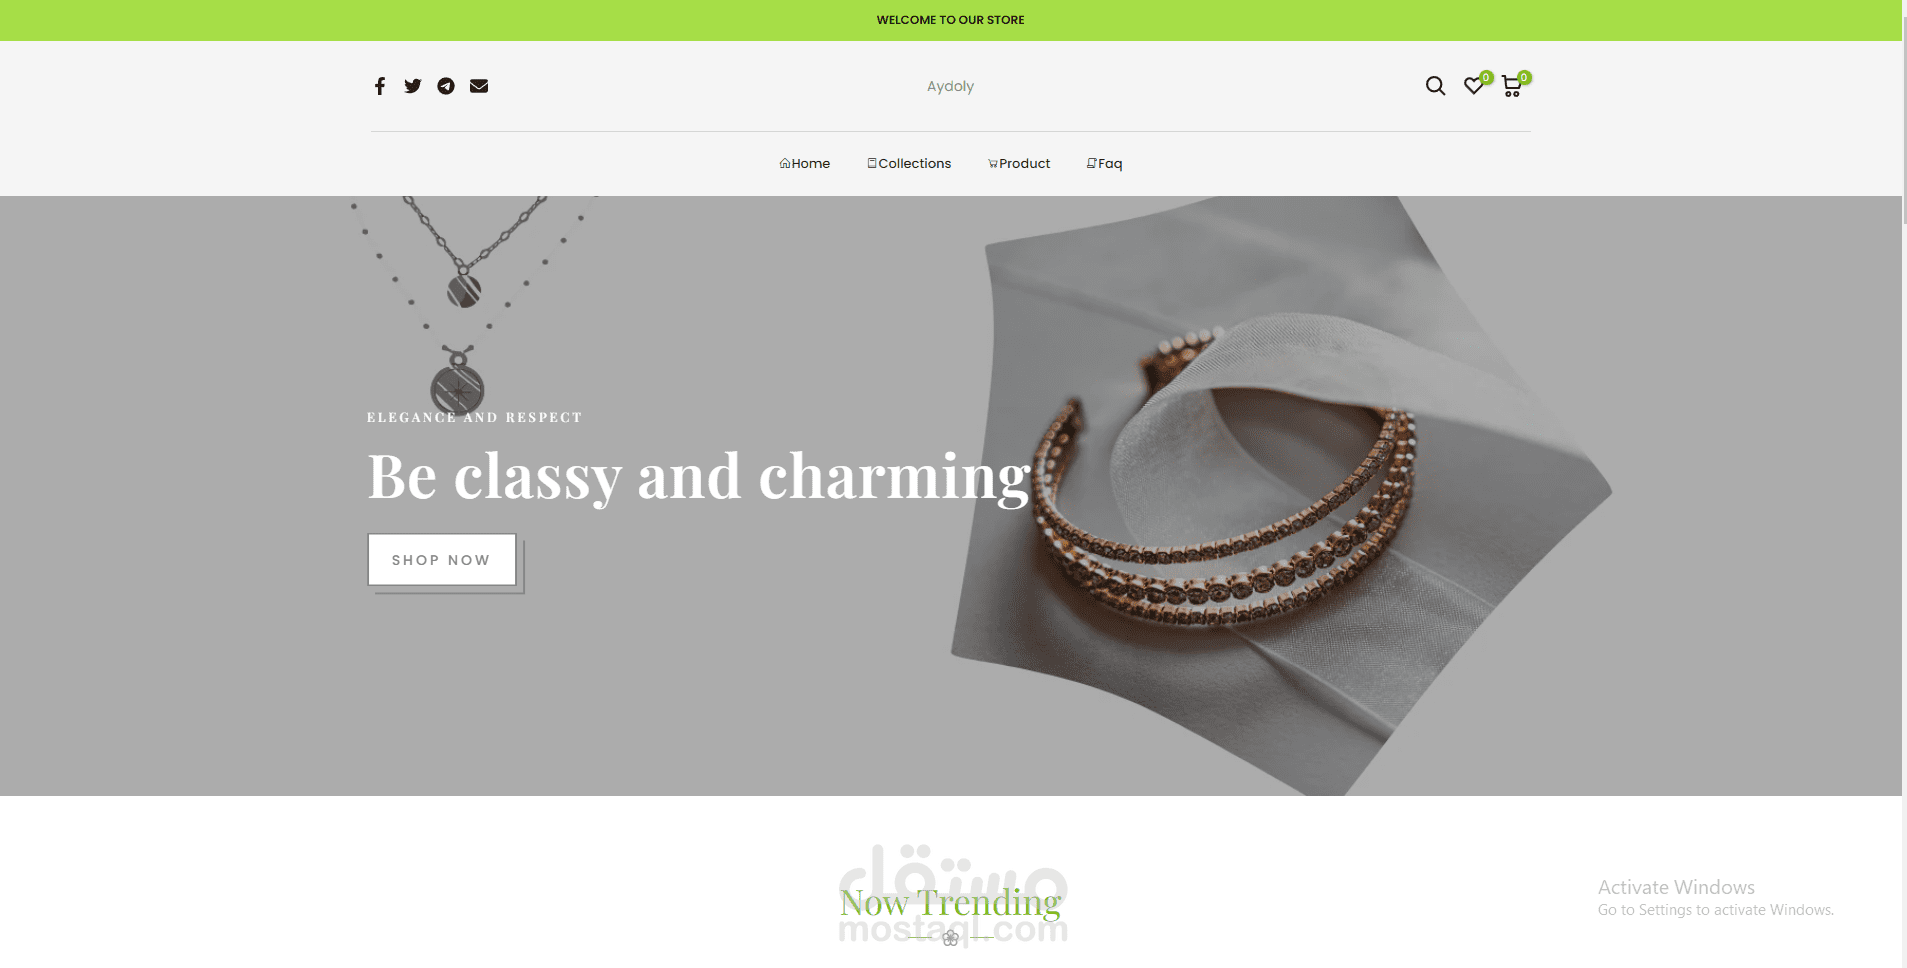Viewport: 1907px width, 968px height.
Task: Open the shopping cart icon
Action: click(1511, 87)
